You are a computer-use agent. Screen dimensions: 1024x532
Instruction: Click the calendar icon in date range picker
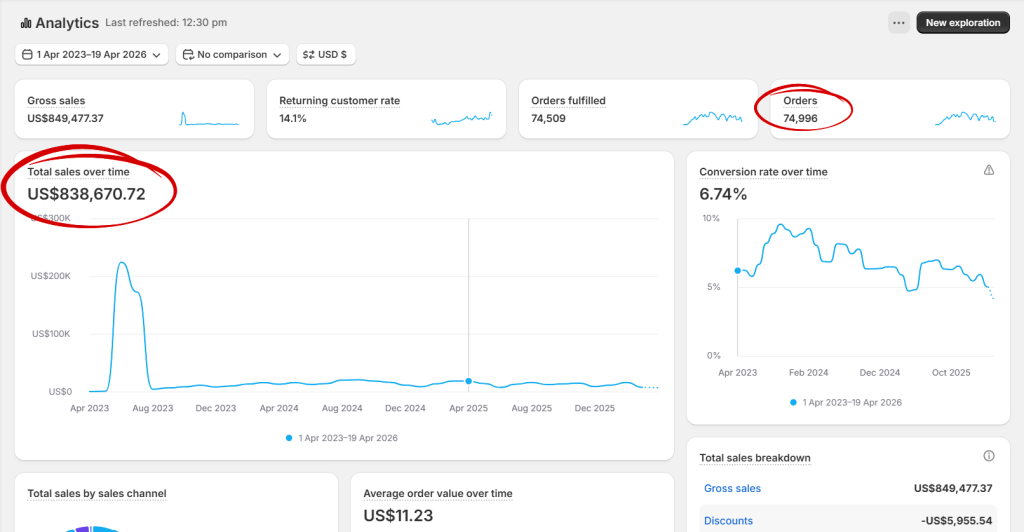tap(27, 55)
